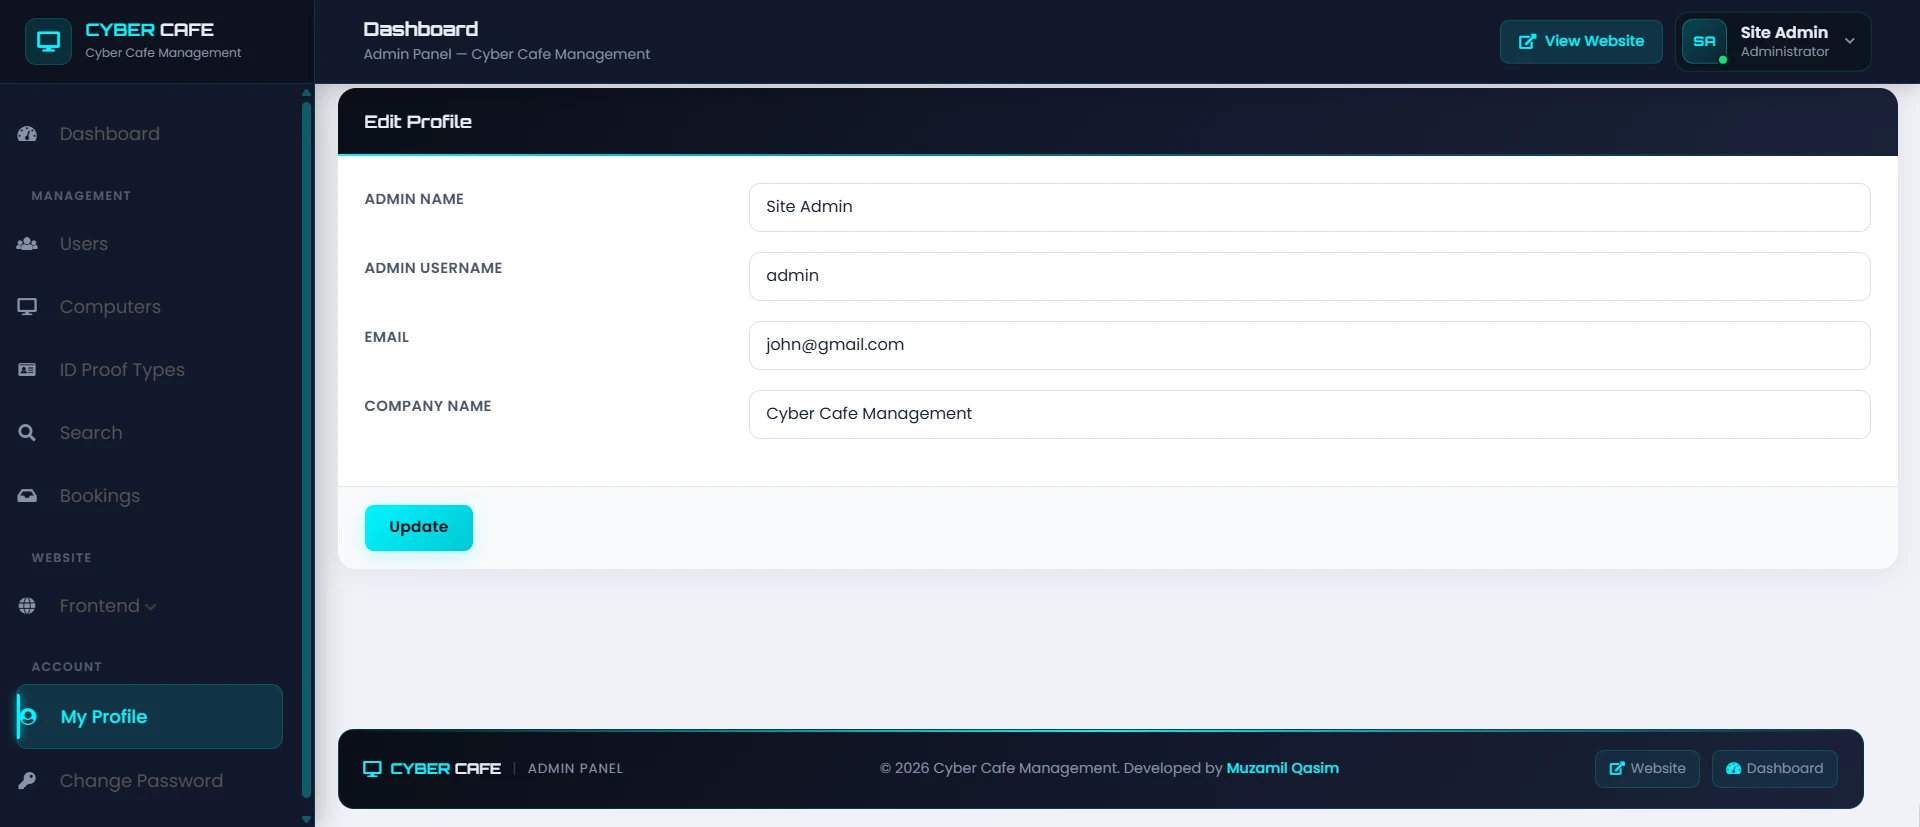Open the Bookings page

[150, 496]
